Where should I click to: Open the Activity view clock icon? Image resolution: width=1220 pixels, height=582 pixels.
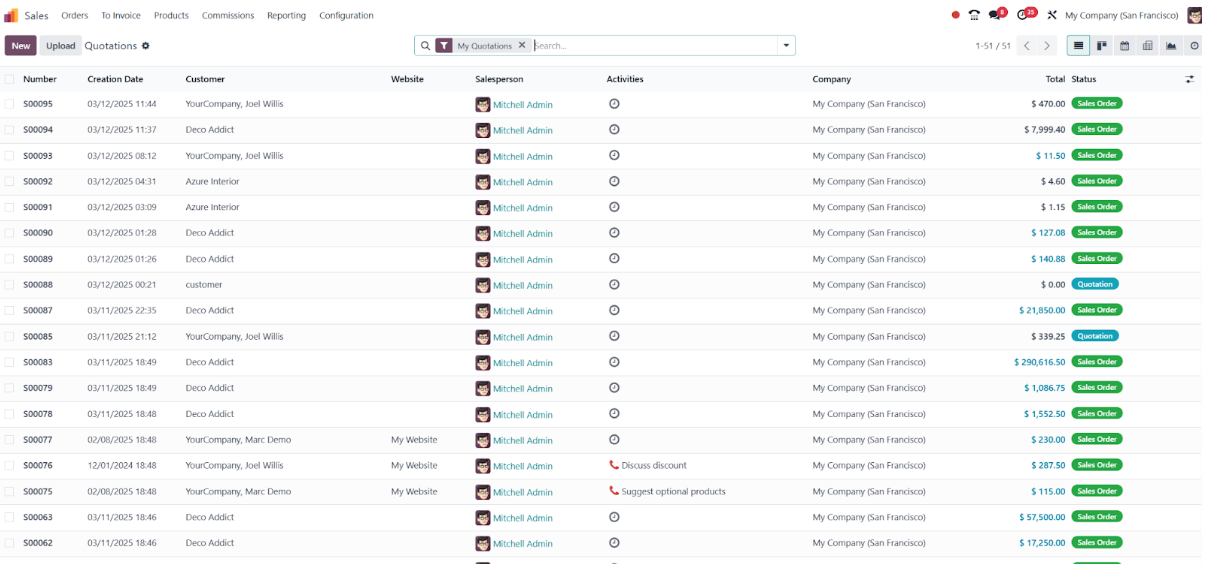tap(1194, 46)
